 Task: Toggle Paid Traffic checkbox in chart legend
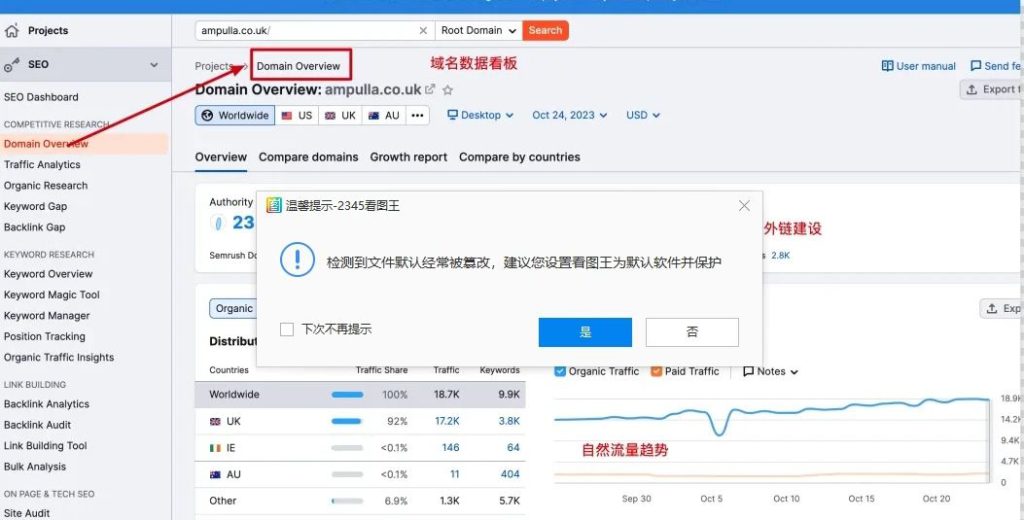click(x=656, y=371)
